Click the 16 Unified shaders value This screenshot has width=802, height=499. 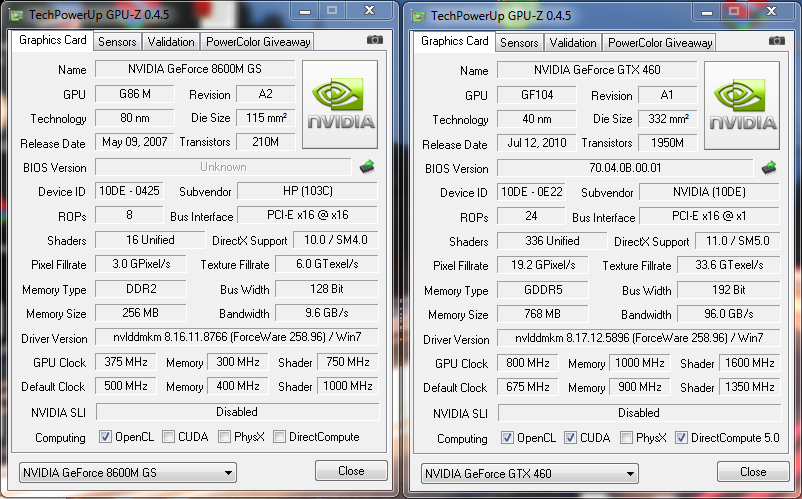[150, 240]
